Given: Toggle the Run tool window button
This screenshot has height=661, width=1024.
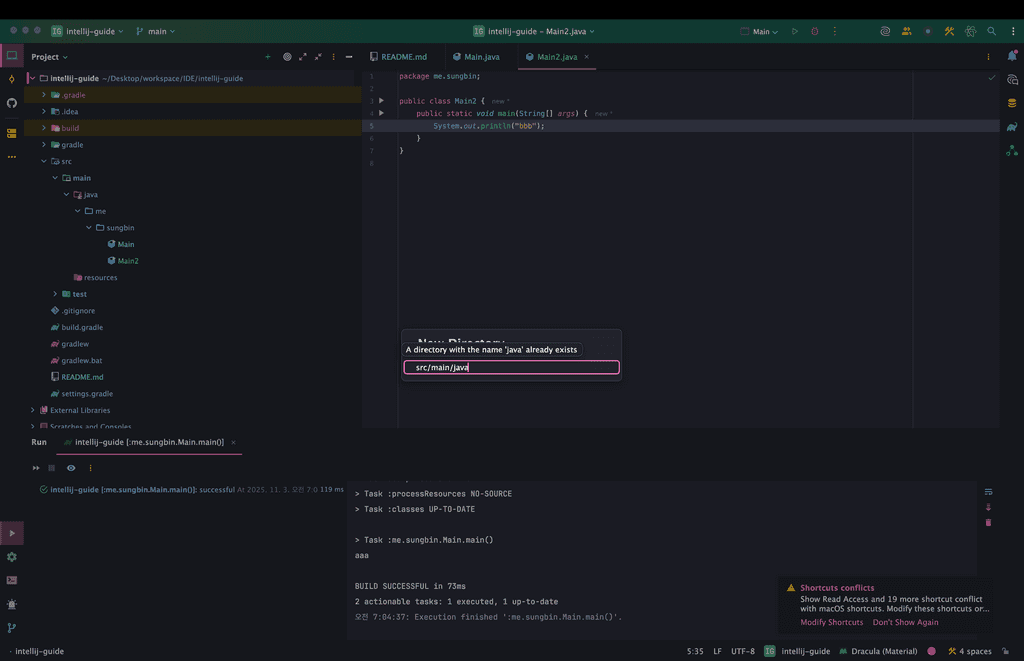Looking at the screenshot, I should 12,533.
